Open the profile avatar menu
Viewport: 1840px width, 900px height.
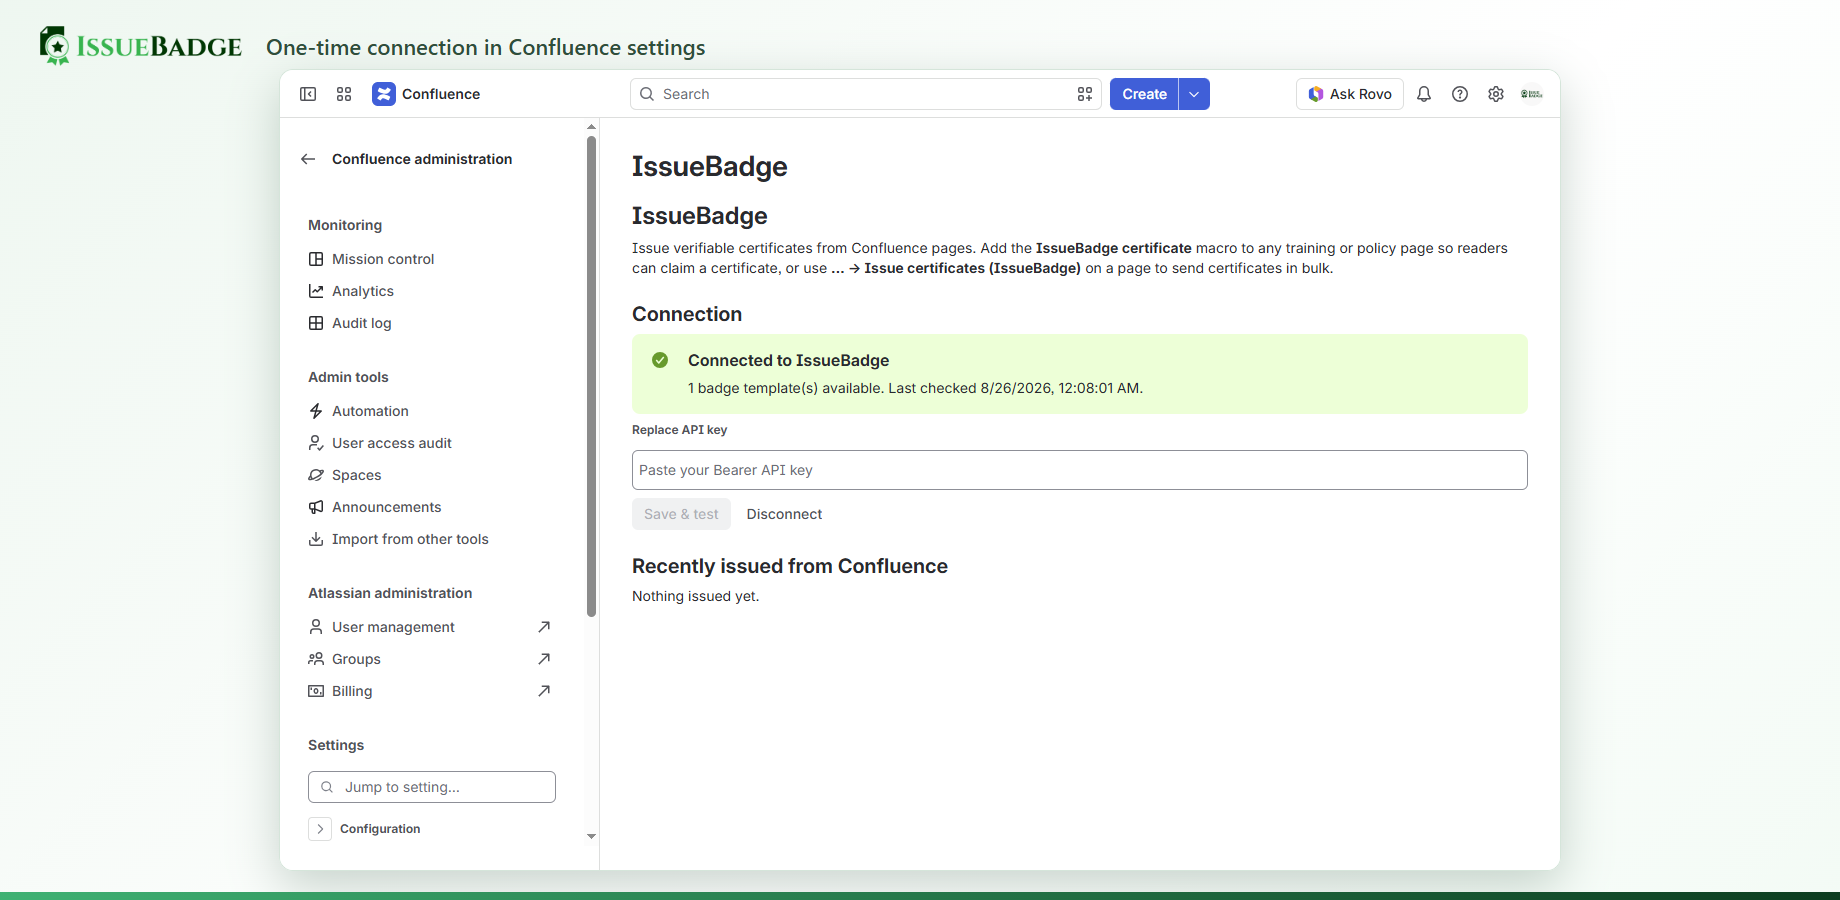click(1532, 94)
